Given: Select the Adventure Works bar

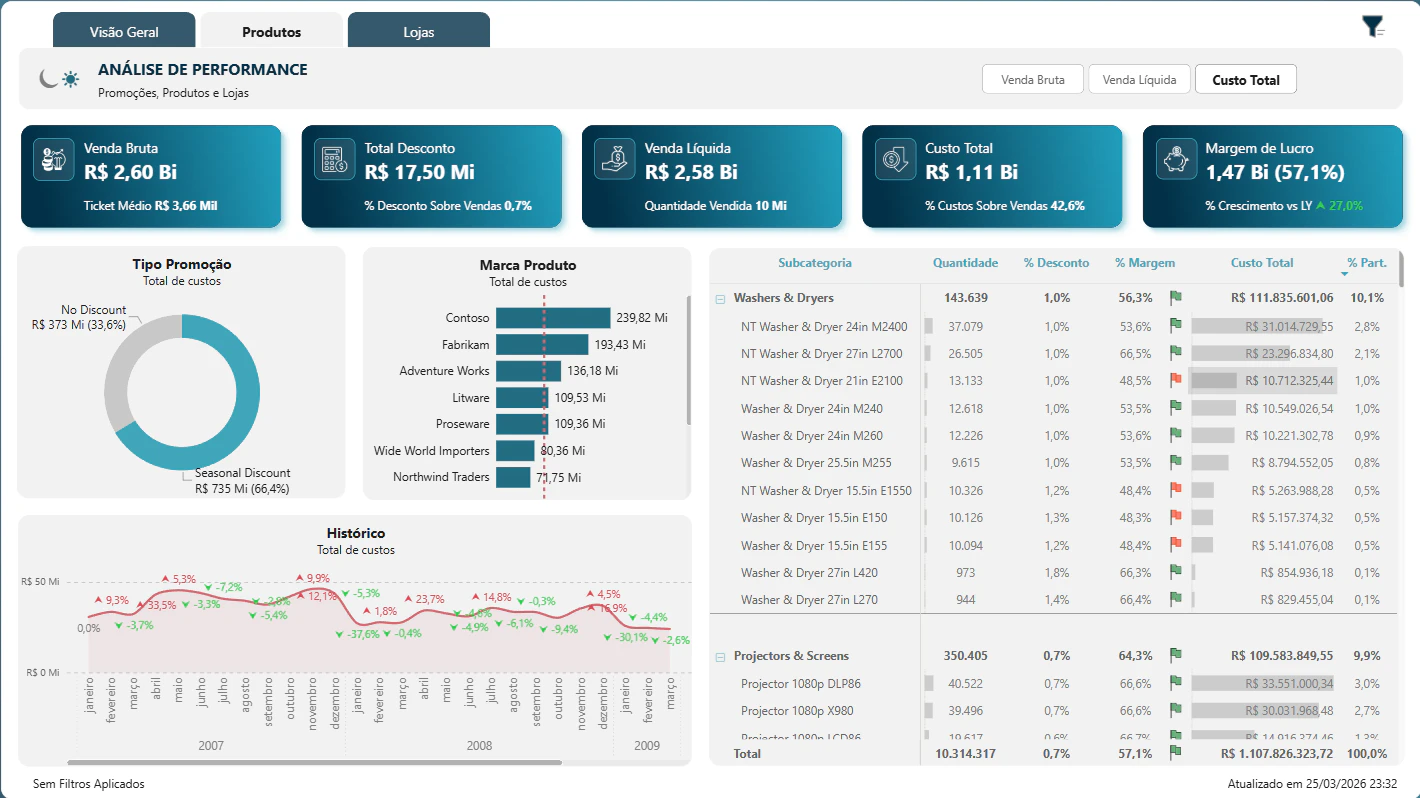Looking at the screenshot, I should pyautogui.click(x=528, y=371).
